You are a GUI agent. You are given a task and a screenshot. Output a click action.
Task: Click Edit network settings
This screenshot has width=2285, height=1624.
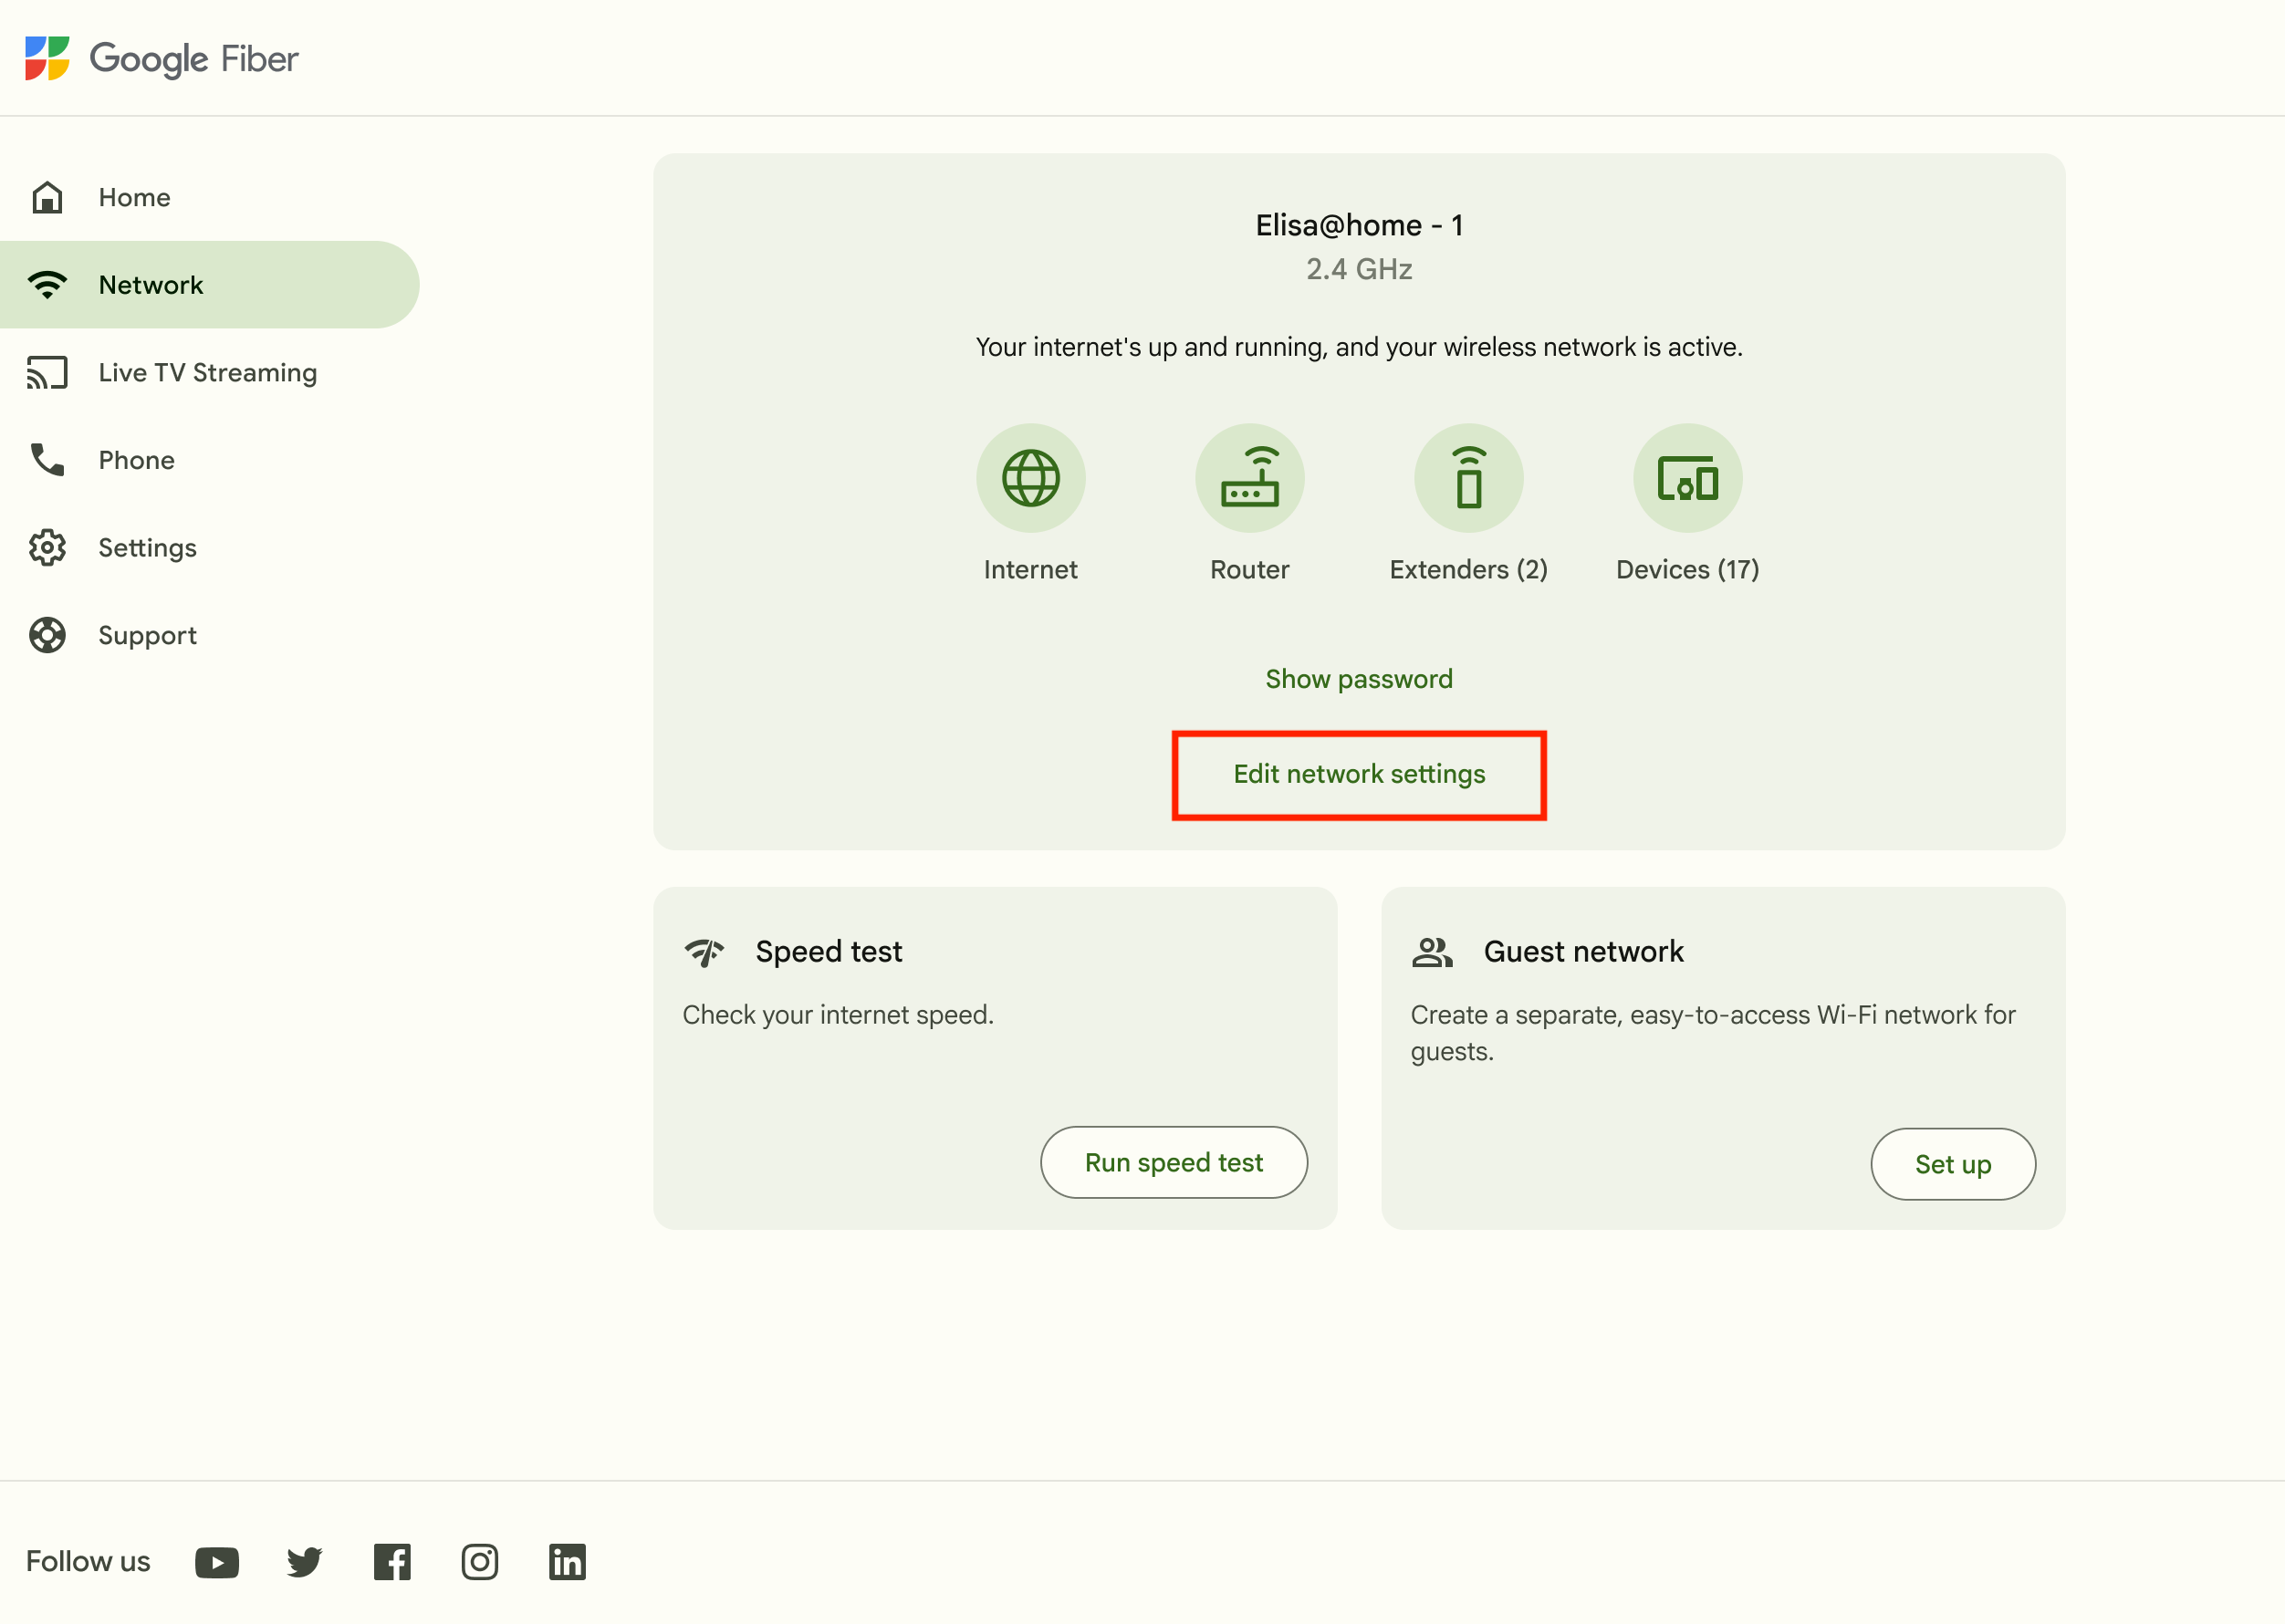[x=1359, y=775]
